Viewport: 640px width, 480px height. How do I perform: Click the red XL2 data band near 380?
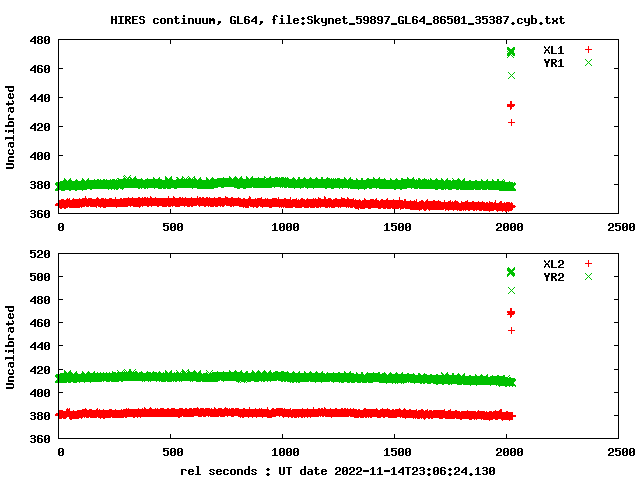click(286, 413)
